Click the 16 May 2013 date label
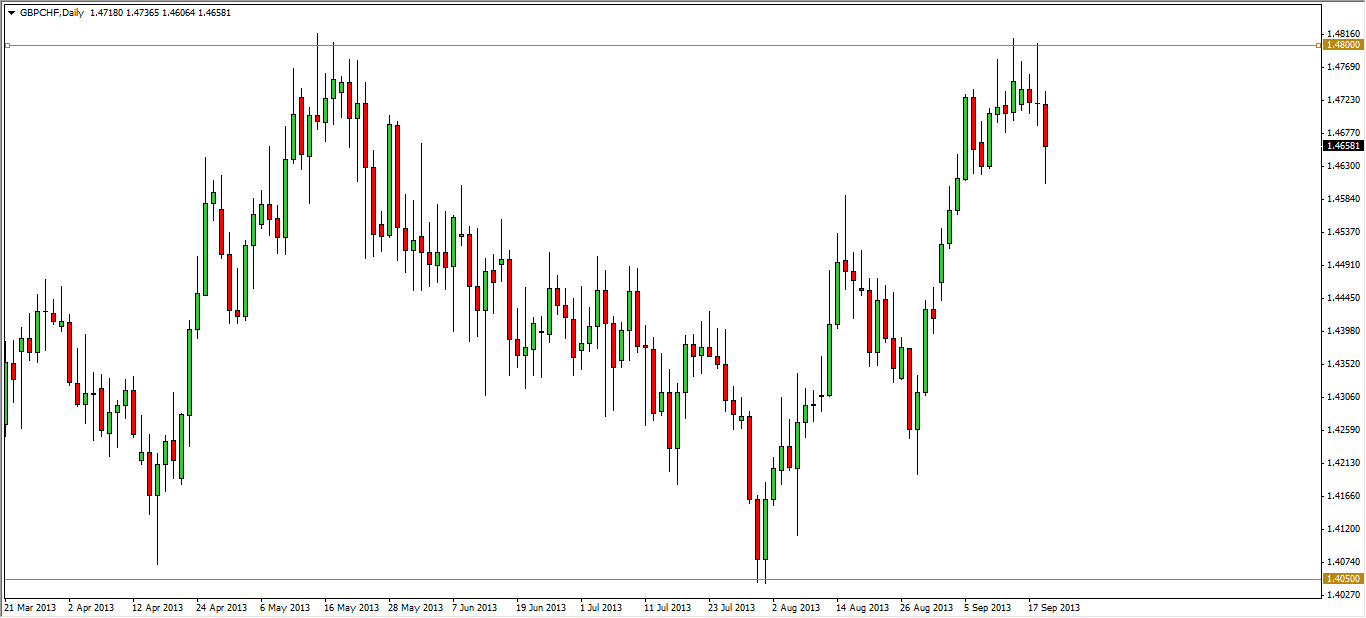Image resolution: width=1366 pixels, height=618 pixels. click(x=351, y=607)
